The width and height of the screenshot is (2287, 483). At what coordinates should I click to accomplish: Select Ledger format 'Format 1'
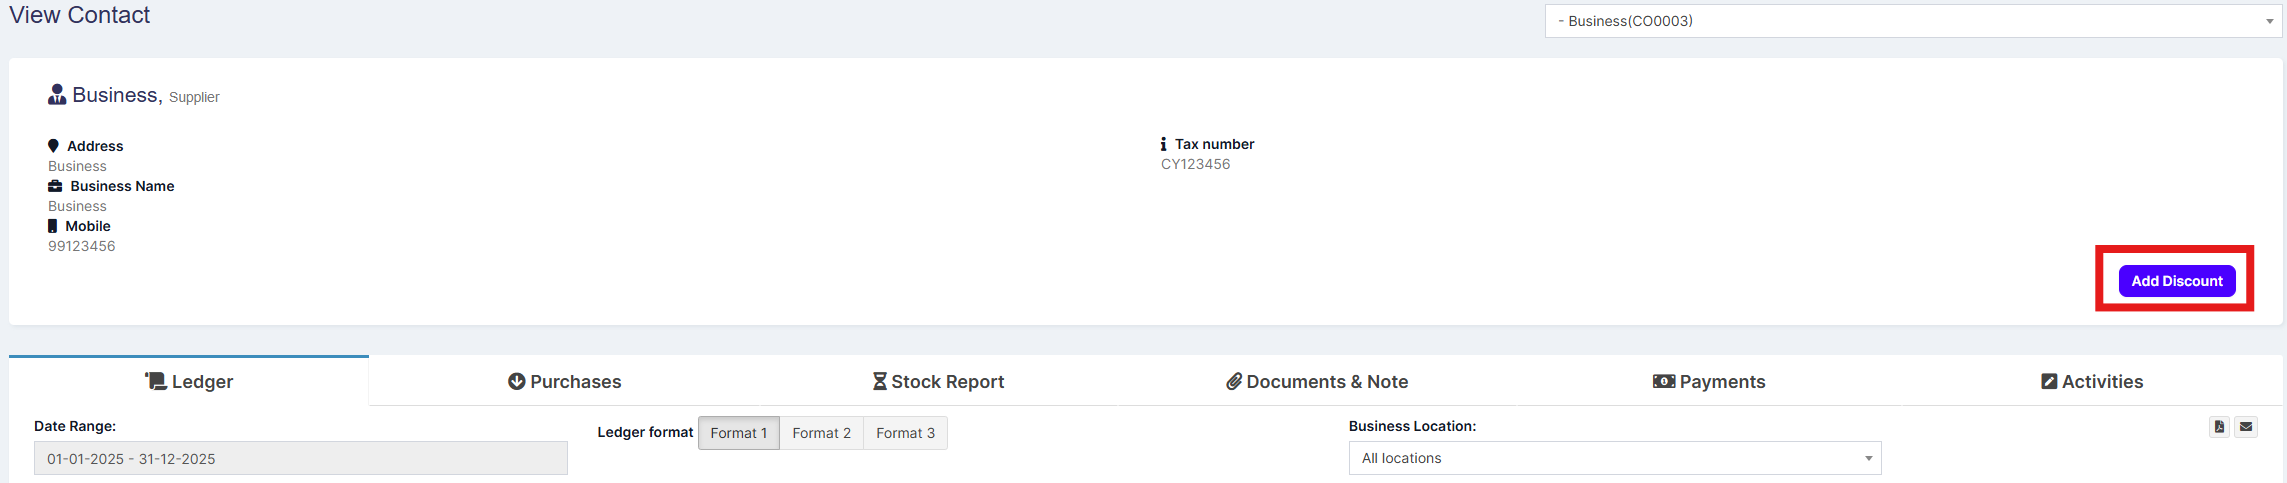pyautogui.click(x=738, y=433)
